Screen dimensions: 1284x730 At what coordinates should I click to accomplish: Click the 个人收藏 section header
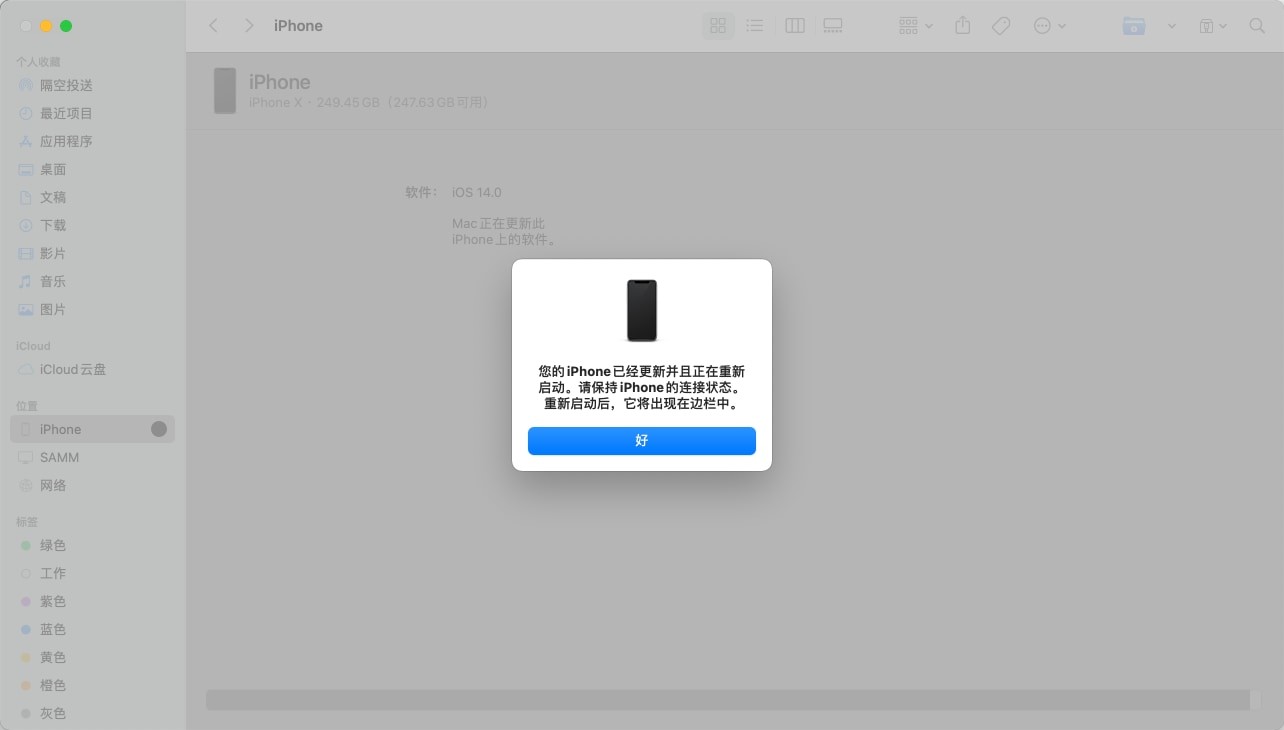[x=38, y=62]
